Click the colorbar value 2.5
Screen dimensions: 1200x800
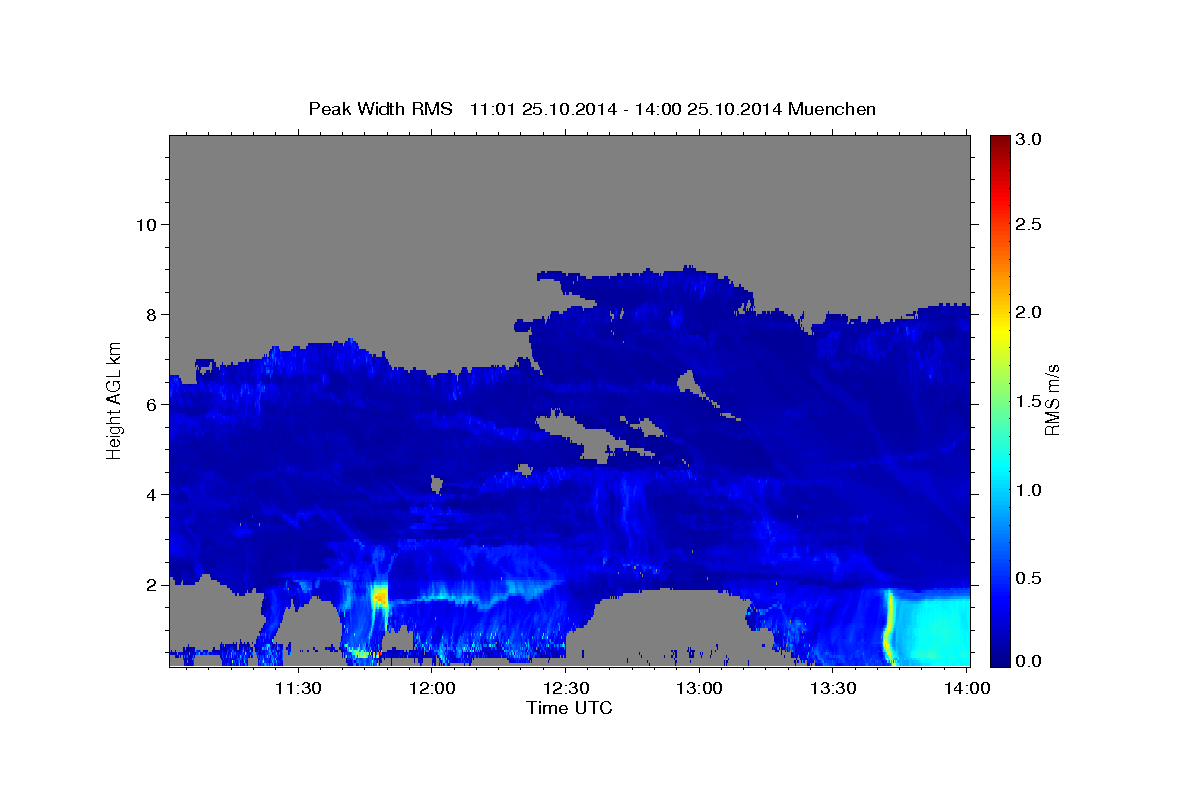coord(1029,224)
